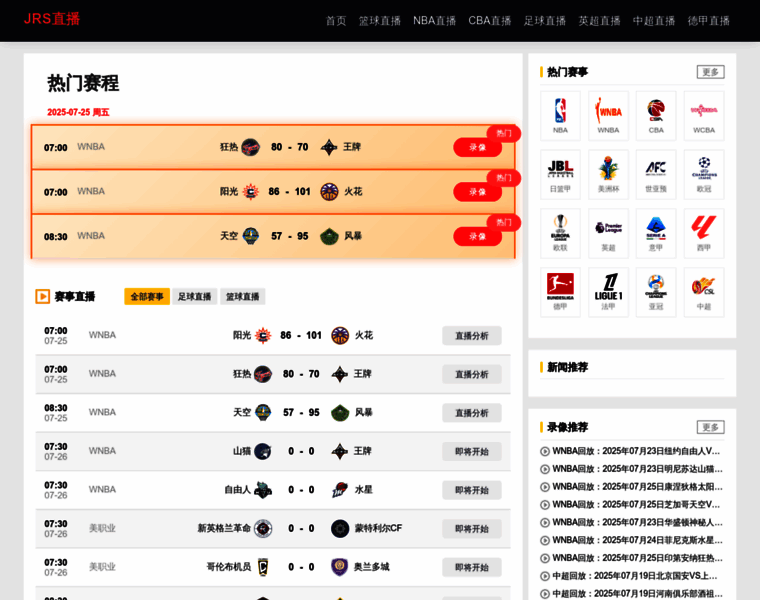760x600 pixels.
Task: Open the NBA league icon
Action: coord(560,116)
